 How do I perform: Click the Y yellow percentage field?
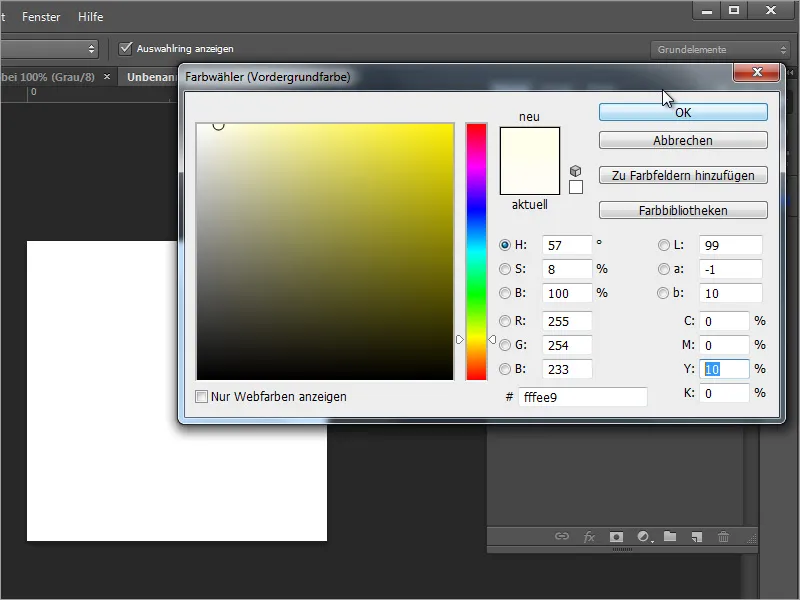click(724, 369)
